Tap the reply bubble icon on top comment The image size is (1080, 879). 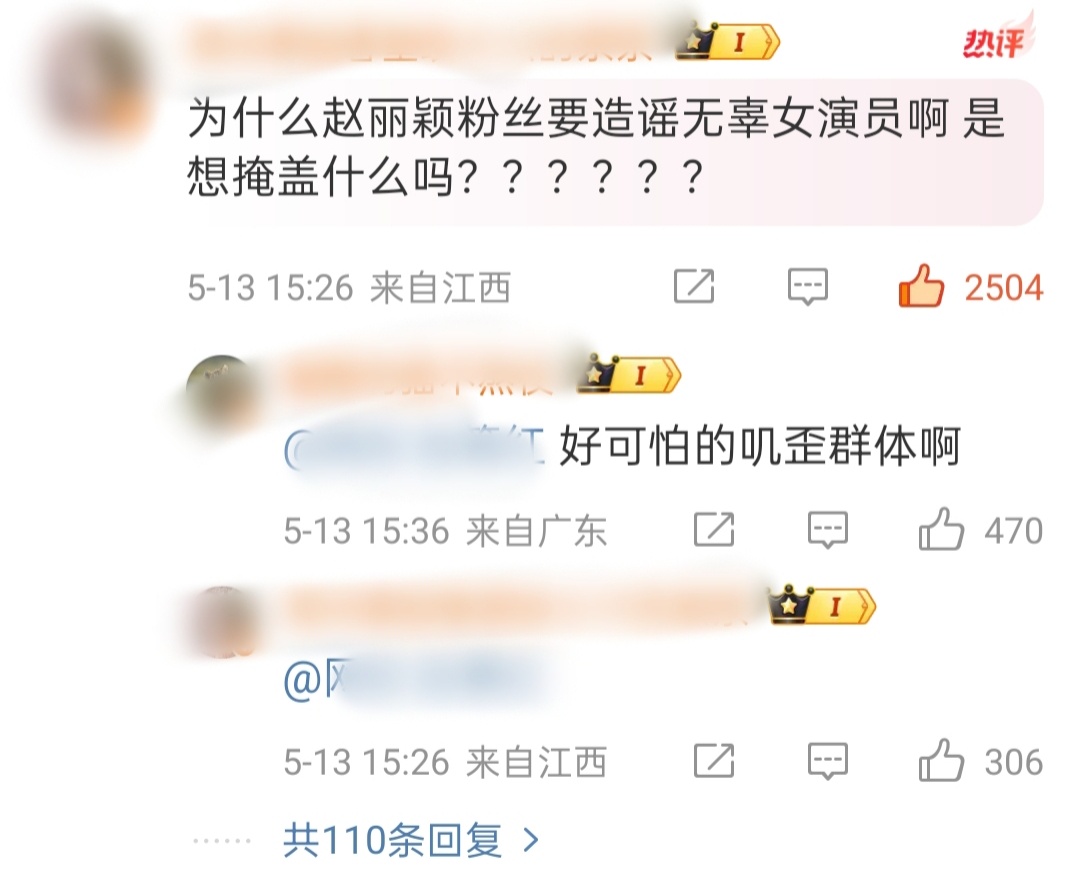pyautogui.click(x=807, y=287)
